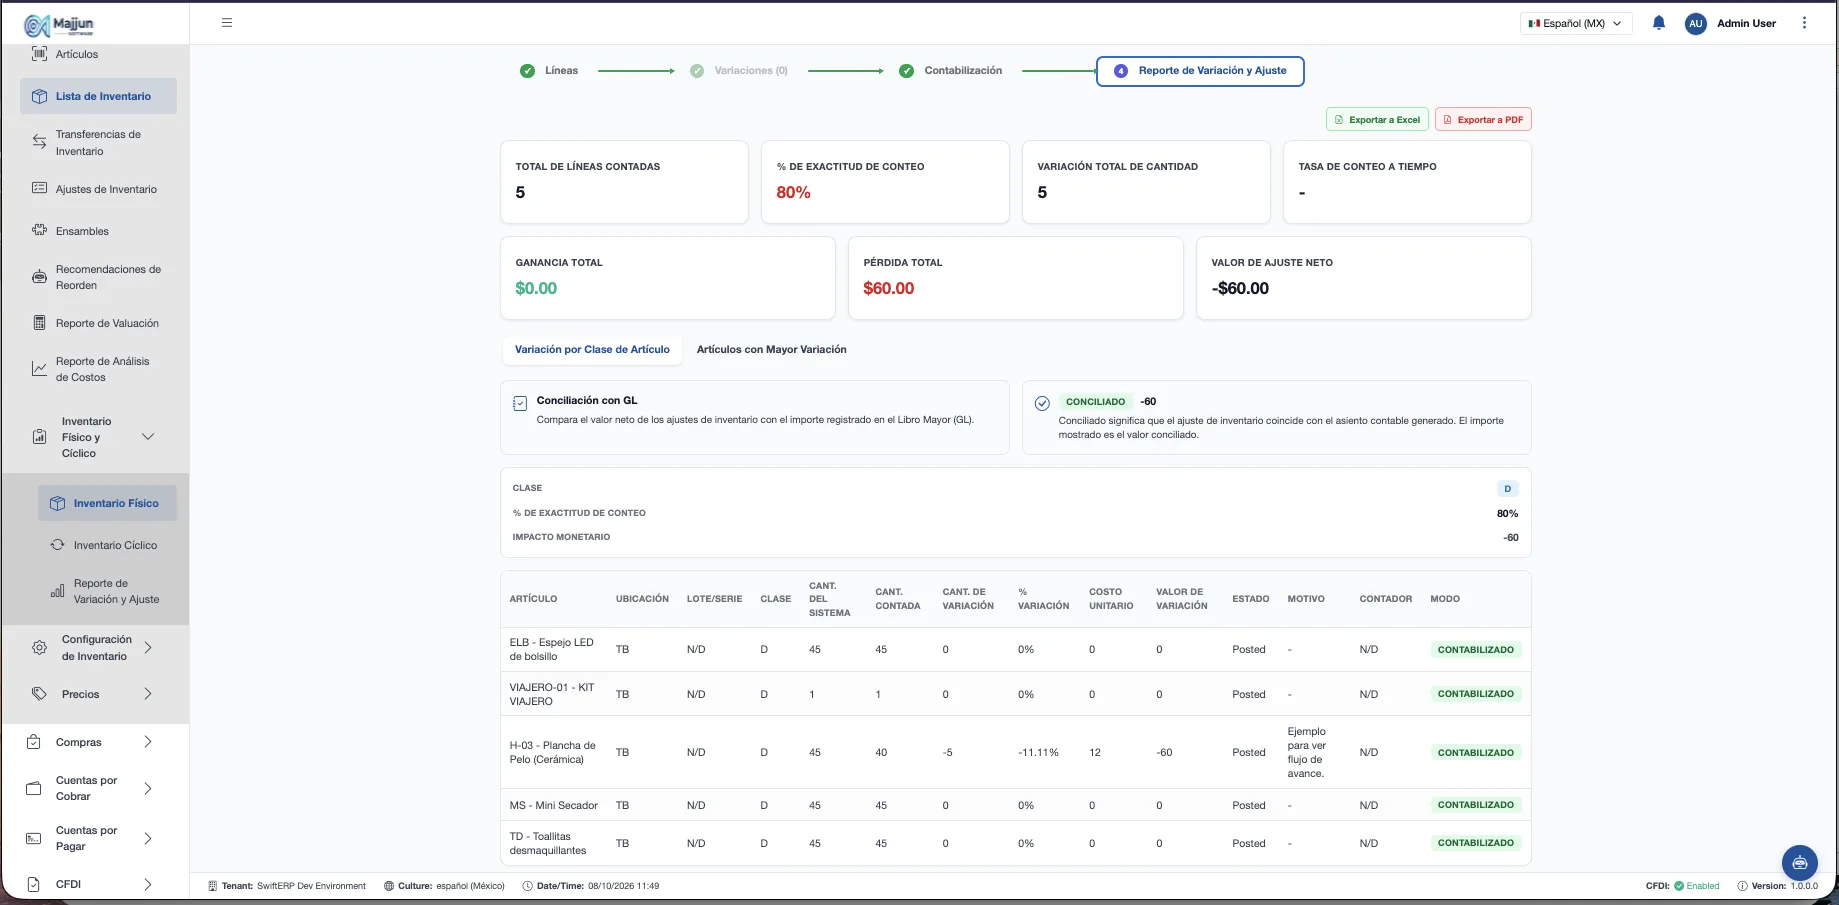The image size is (1839, 905).
Task: Select Inventario Físico in sidebar
Action: point(107,503)
